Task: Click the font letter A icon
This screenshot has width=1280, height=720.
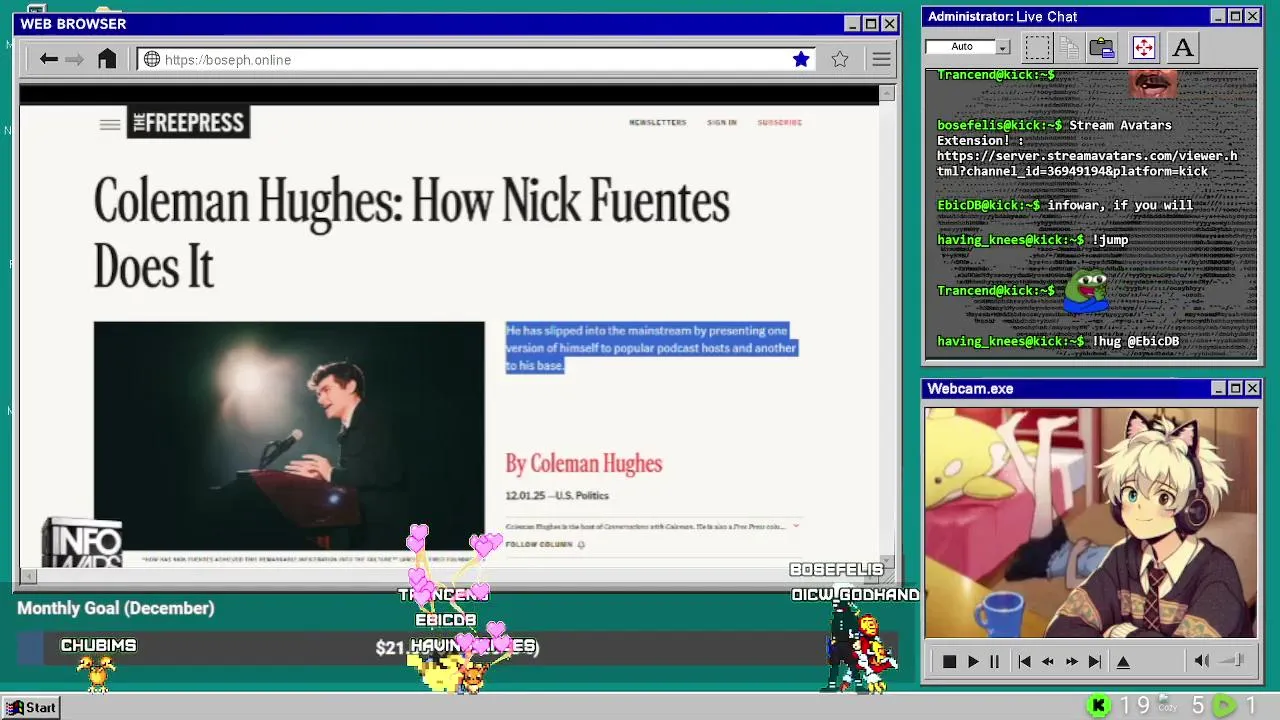Action: pyautogui.click(x=1183, y=47)
